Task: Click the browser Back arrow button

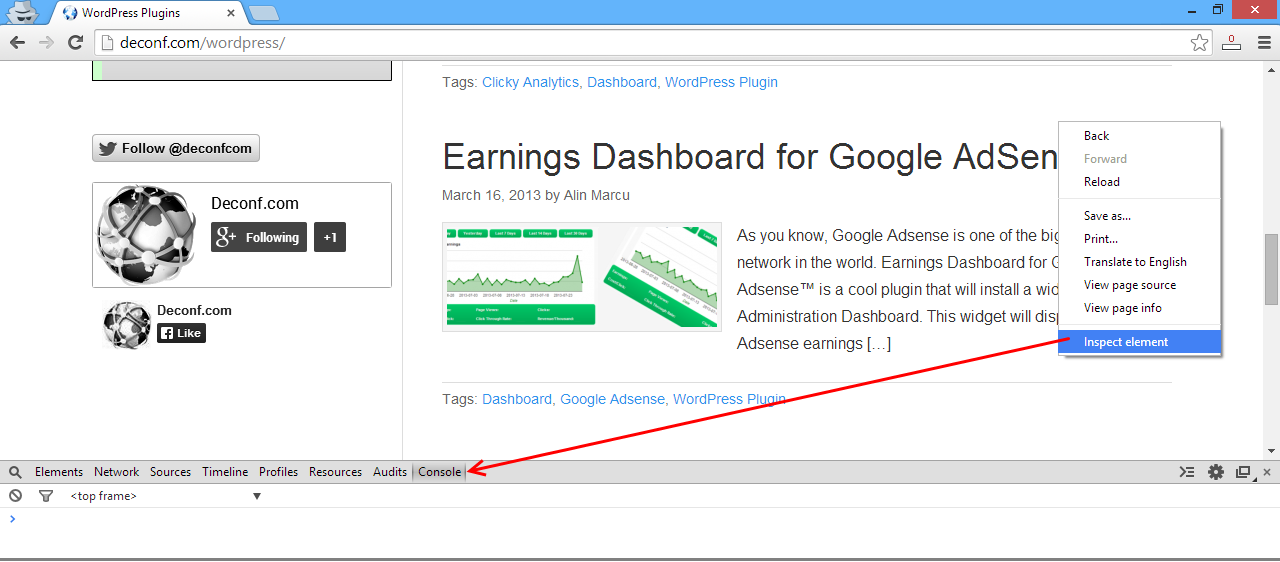Action: 16,42
